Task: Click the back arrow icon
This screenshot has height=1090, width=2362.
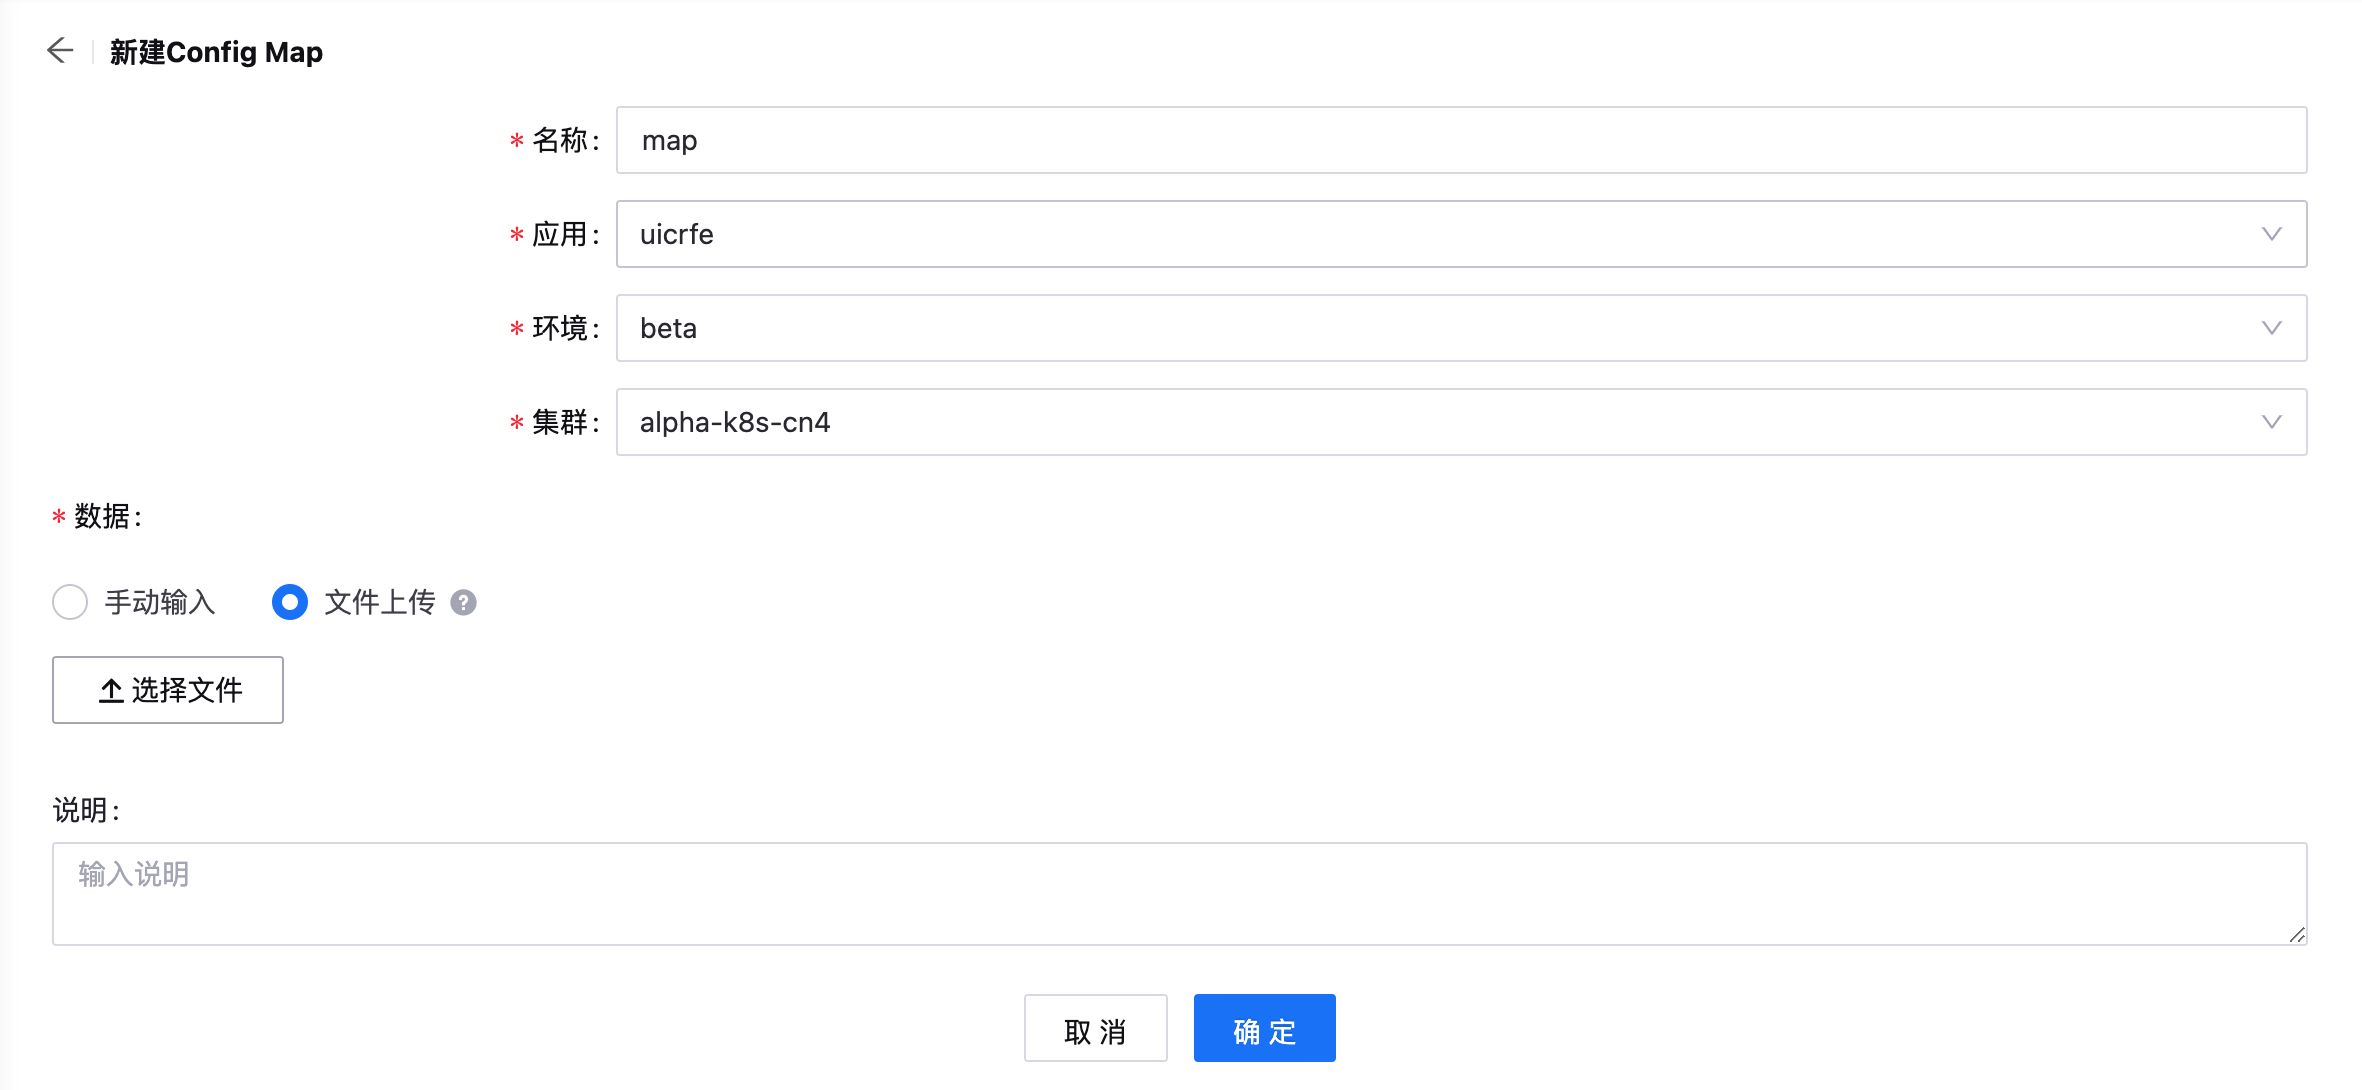Action: point(60,51)
